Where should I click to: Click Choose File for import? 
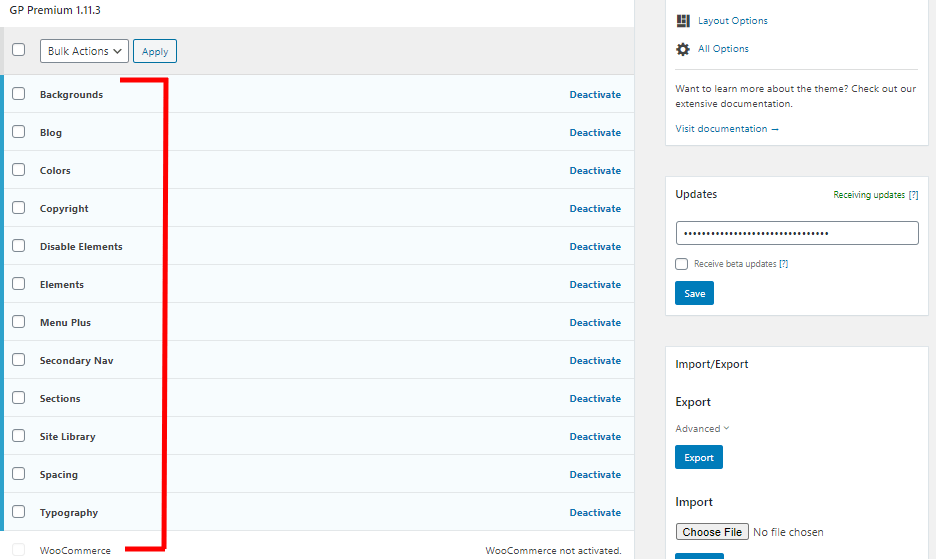[x=712, y=532]
